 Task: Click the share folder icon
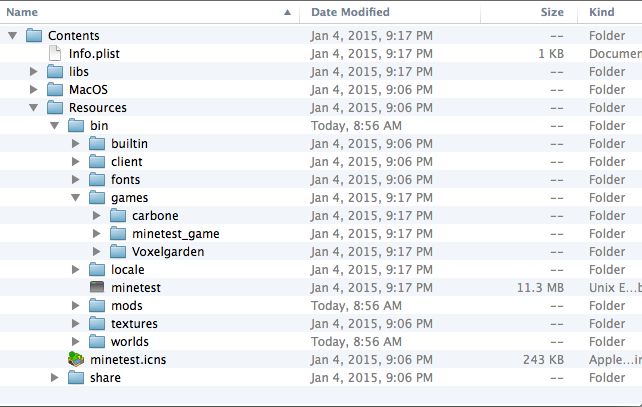coord(76,378)
